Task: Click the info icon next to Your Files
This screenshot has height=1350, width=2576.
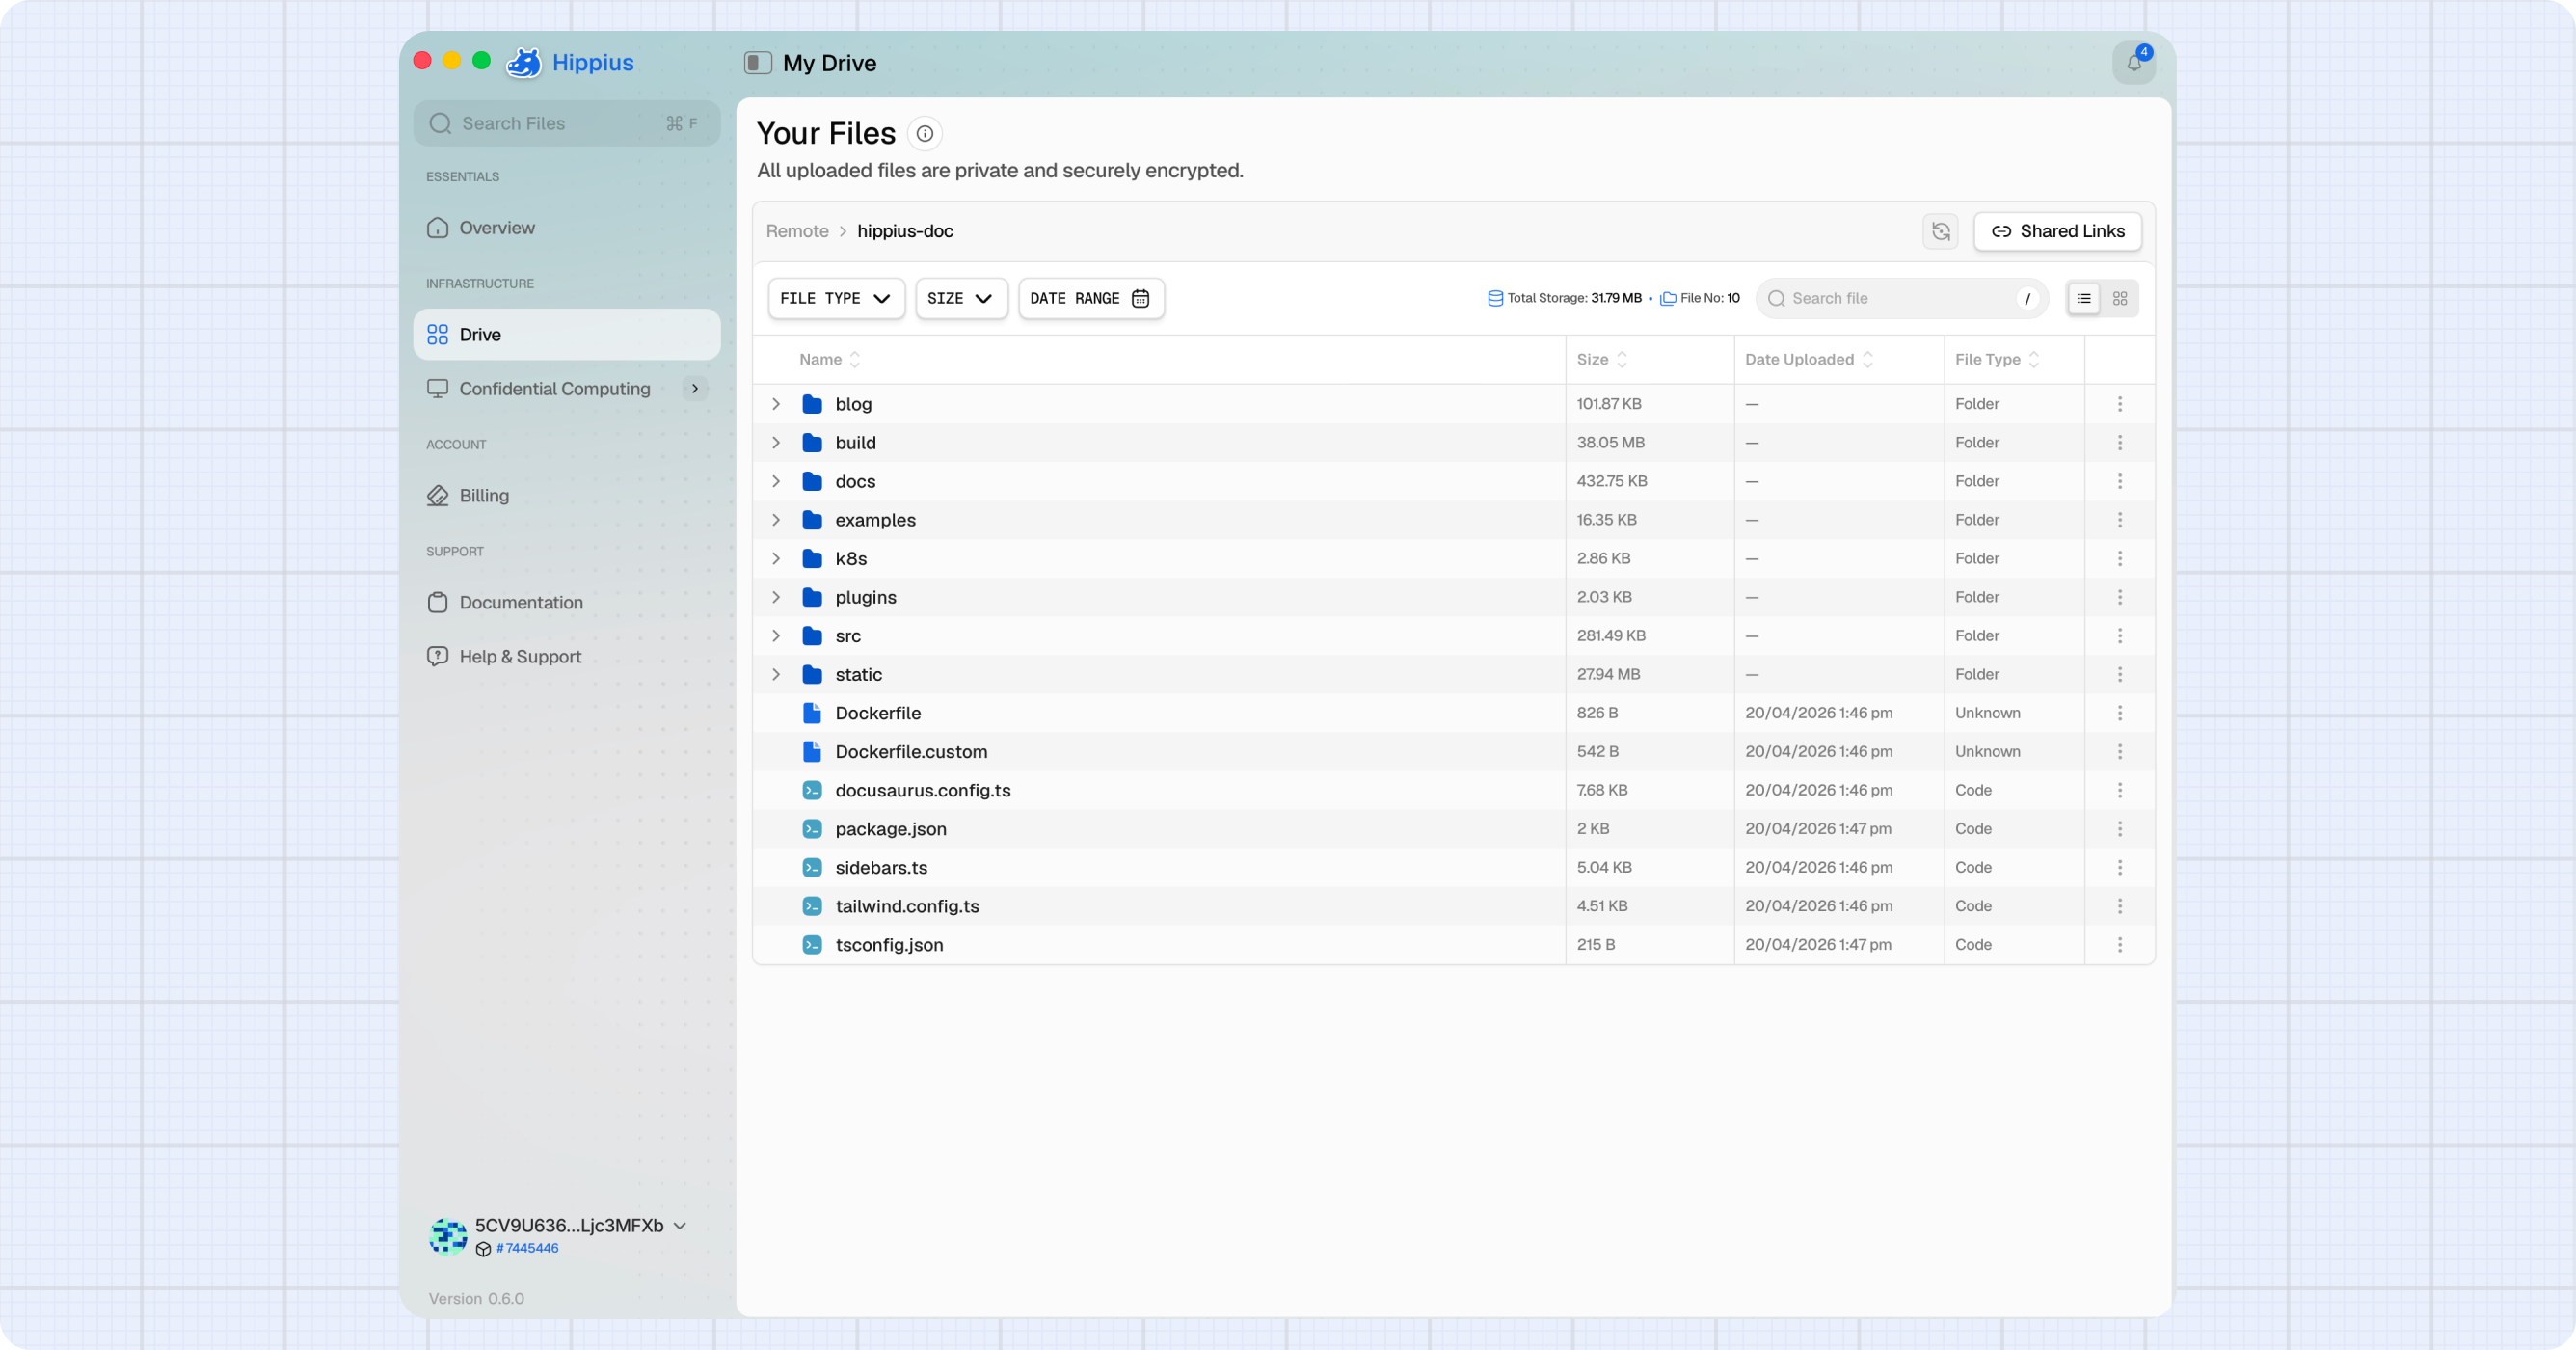Action: click(925, 133)
